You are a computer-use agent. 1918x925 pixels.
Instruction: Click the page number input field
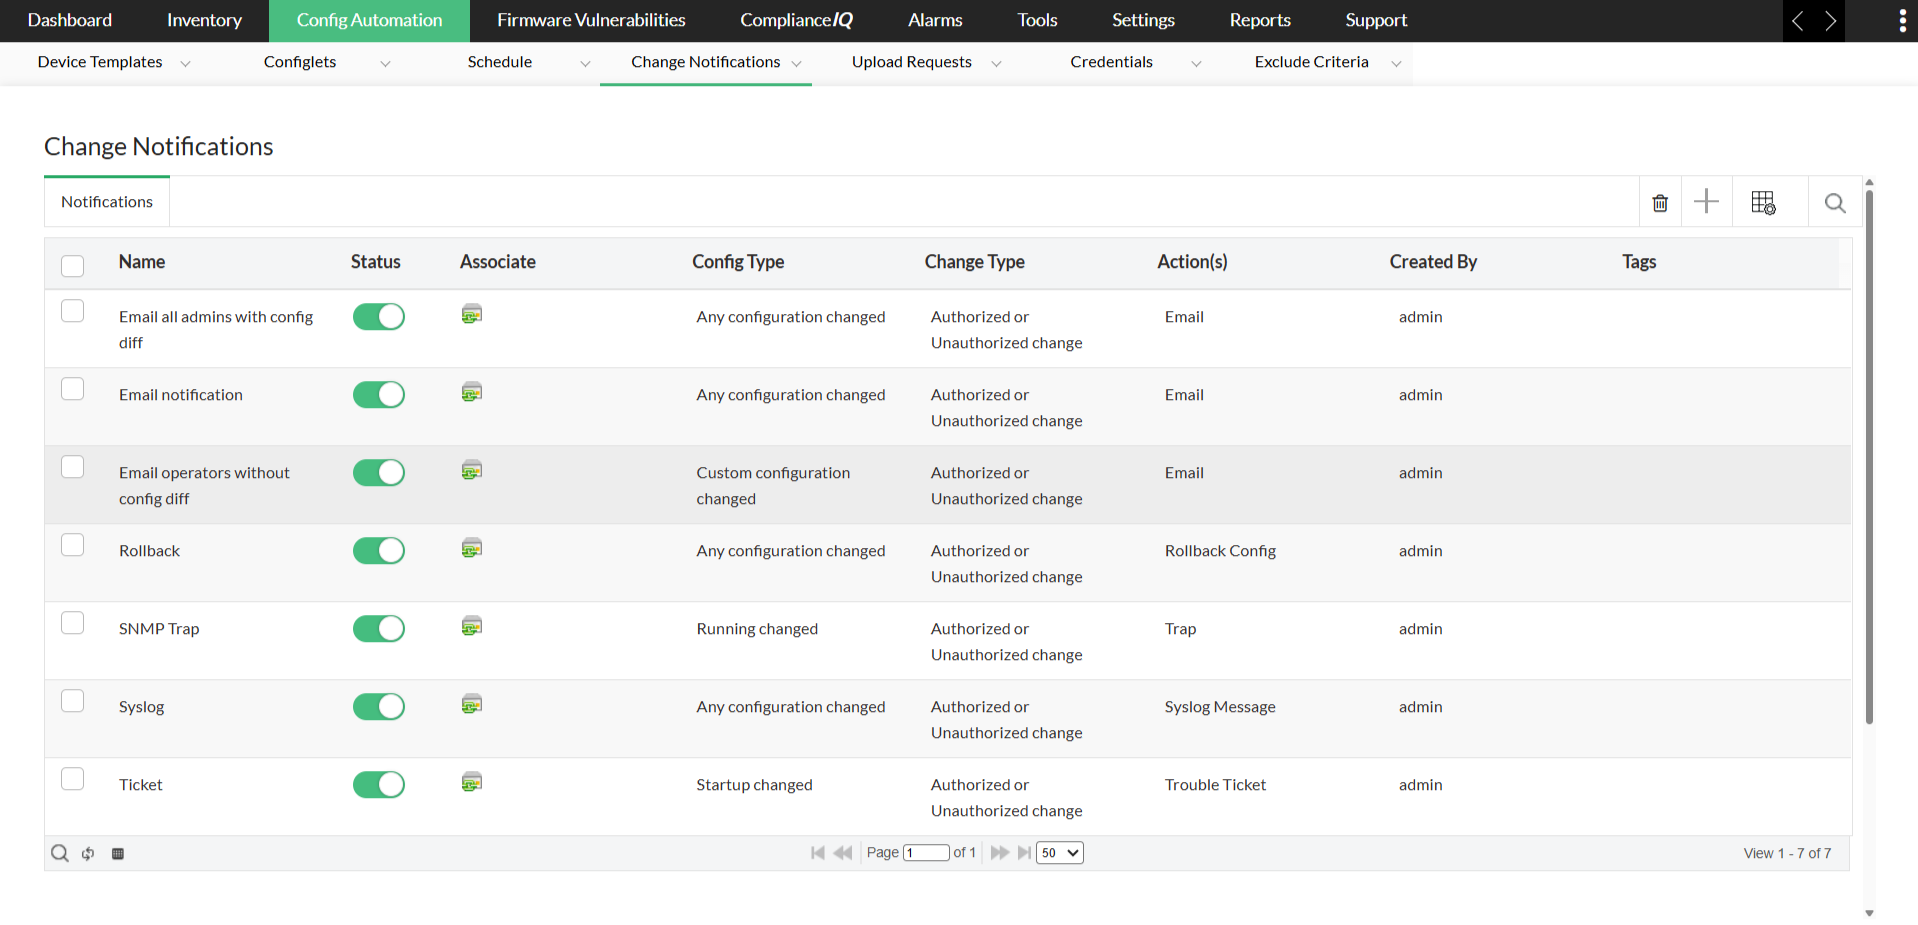coord(926,853)
